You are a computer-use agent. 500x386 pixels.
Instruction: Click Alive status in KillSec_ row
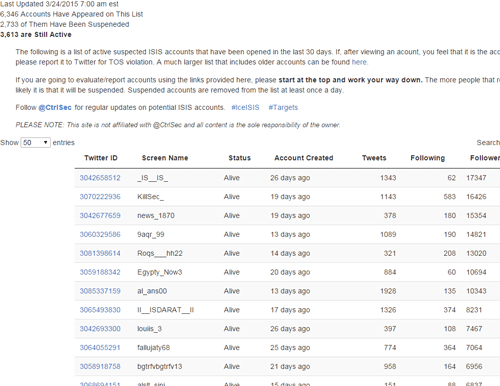pyautogui.click(x=232, y=197)
